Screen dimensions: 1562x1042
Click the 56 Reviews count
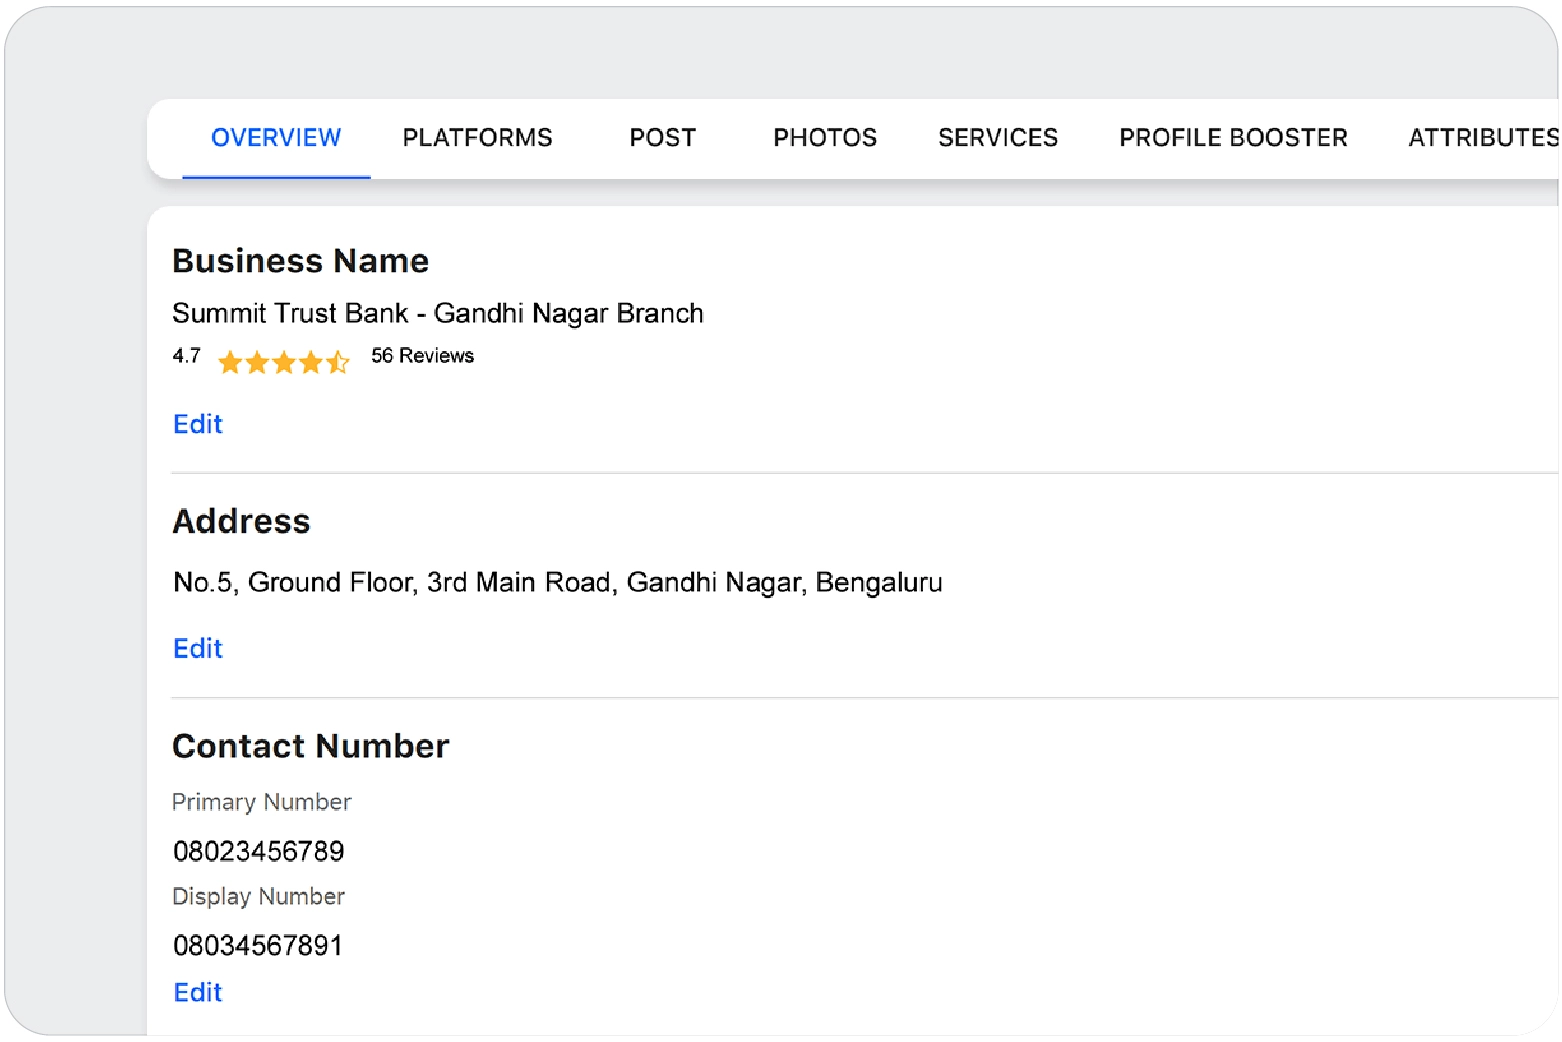coord(422,356)
